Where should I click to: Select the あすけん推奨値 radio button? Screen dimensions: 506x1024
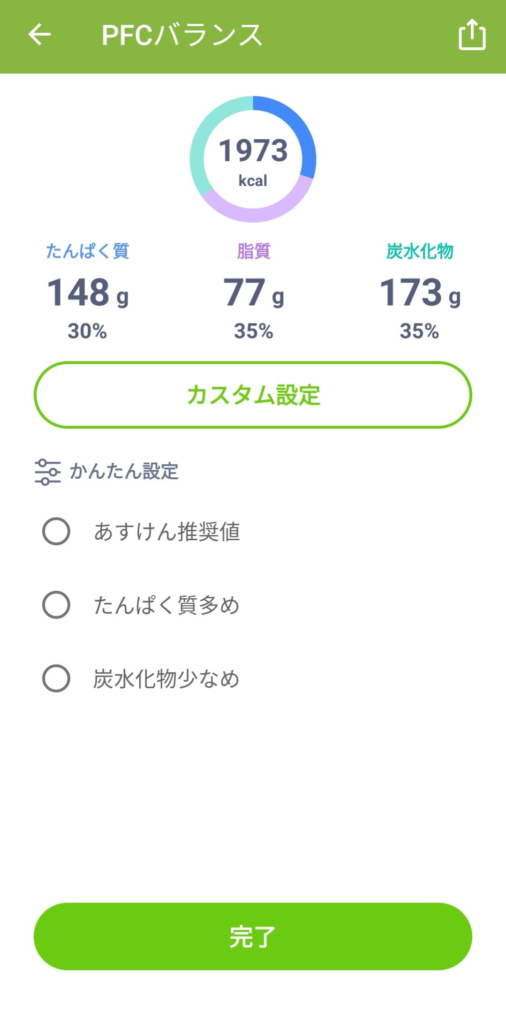pyautogui.click(x=56, y=532)
